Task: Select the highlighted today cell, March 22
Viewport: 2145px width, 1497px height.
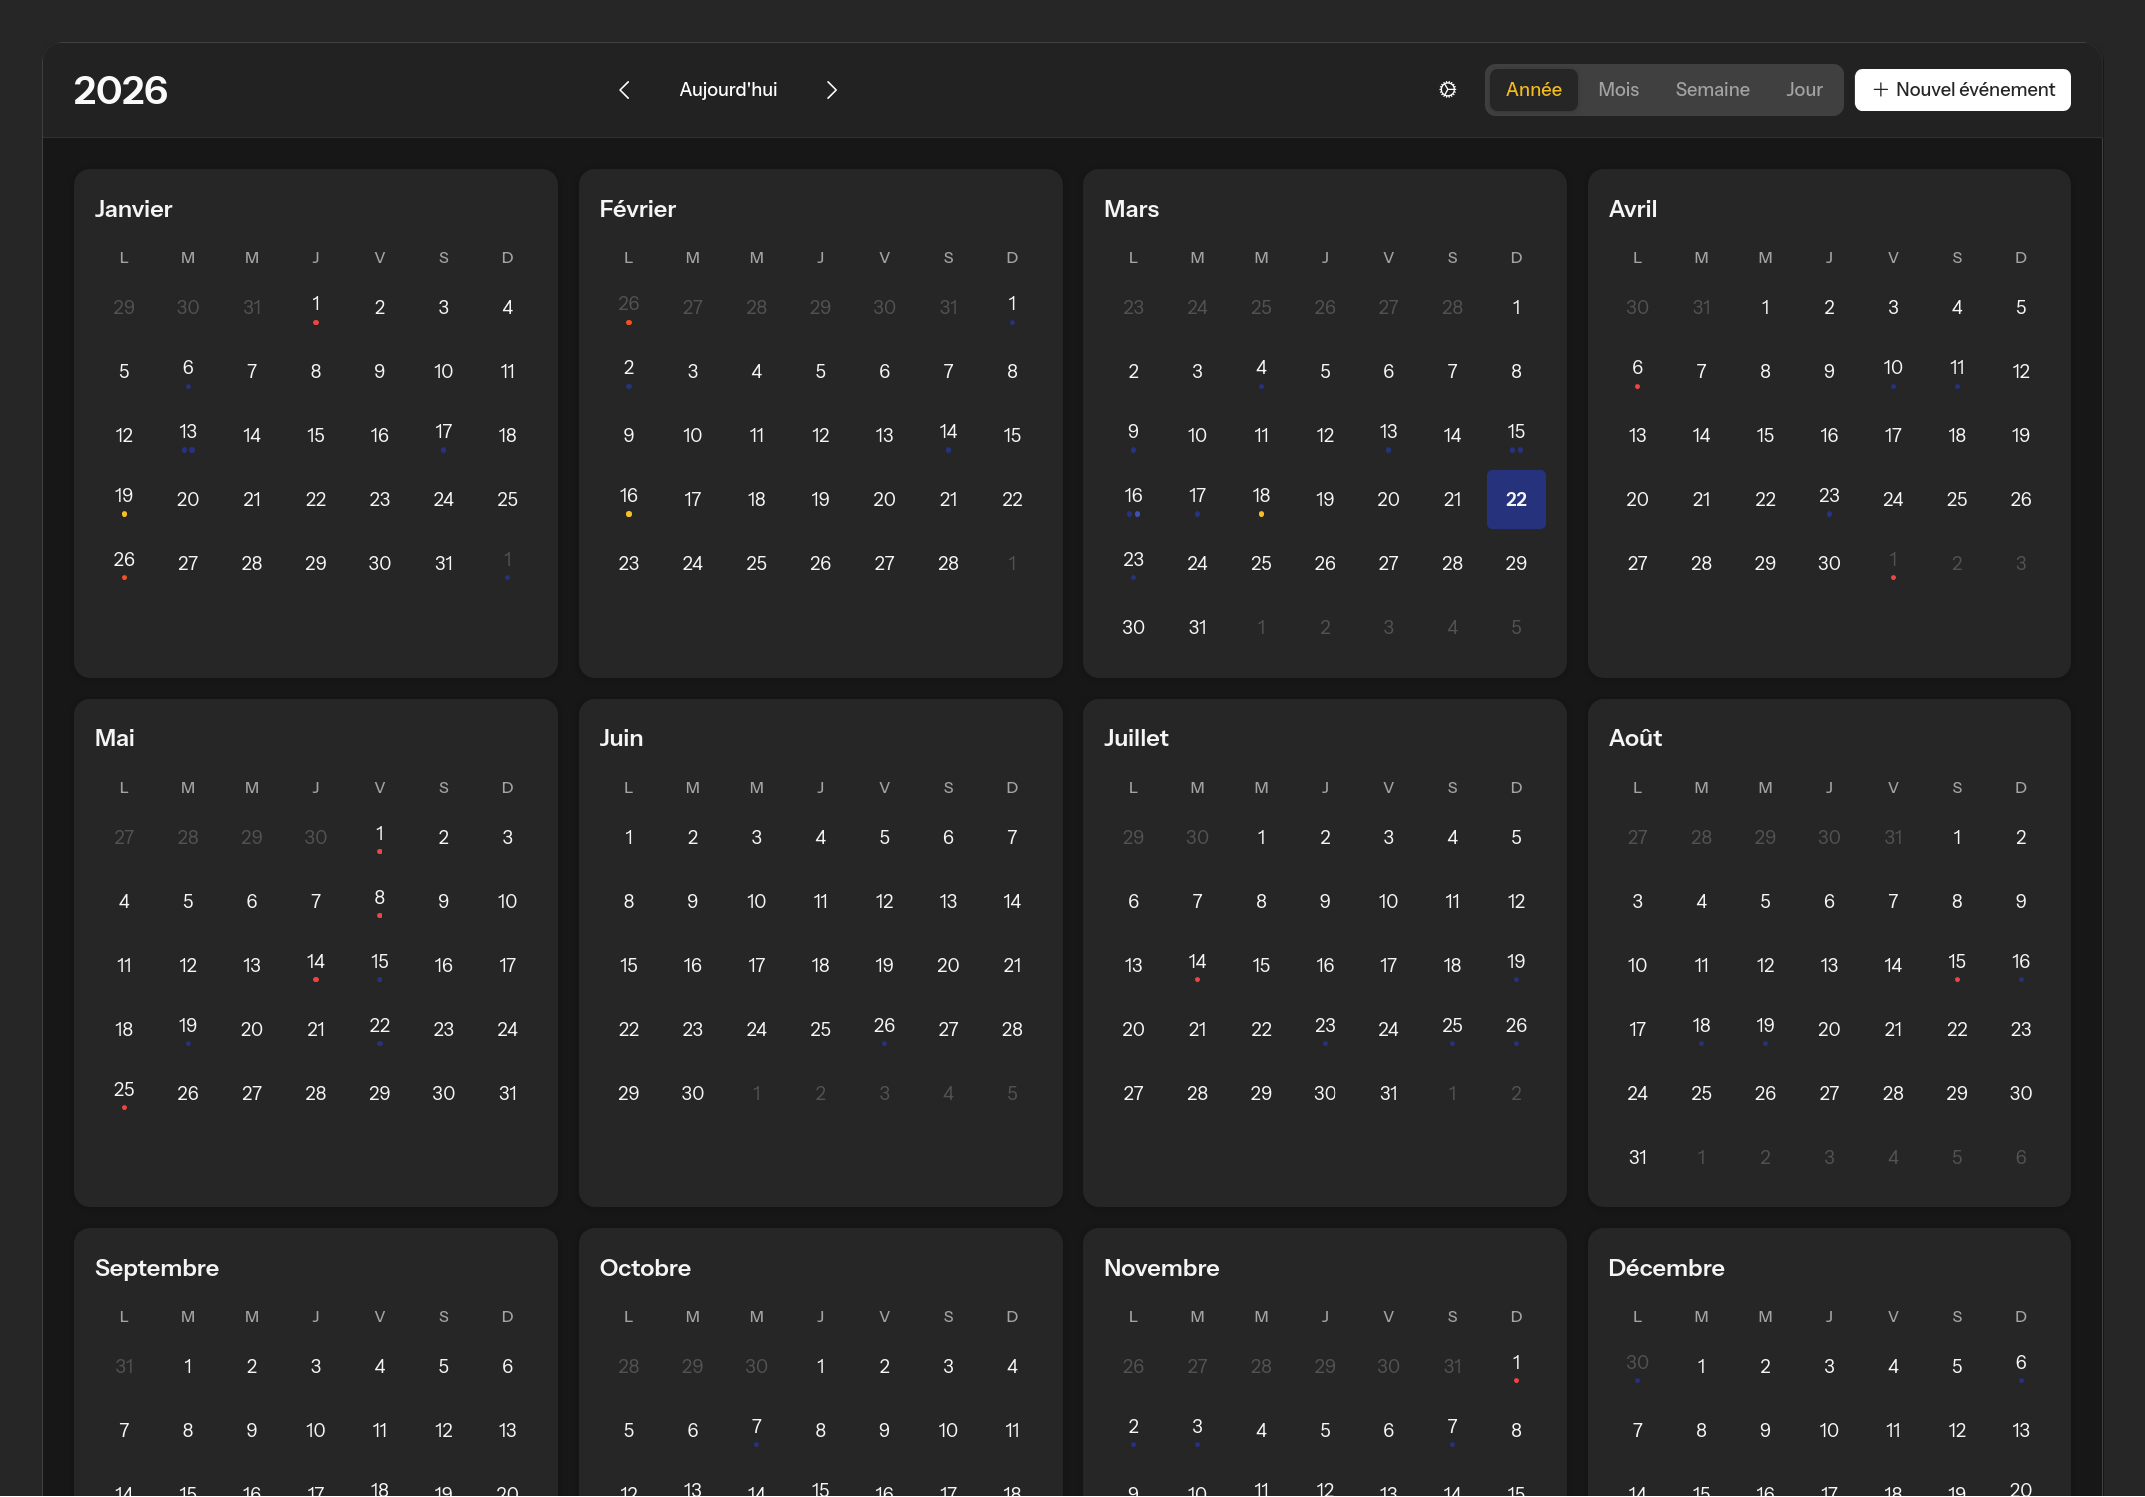Action: (x=1516, y=499)
